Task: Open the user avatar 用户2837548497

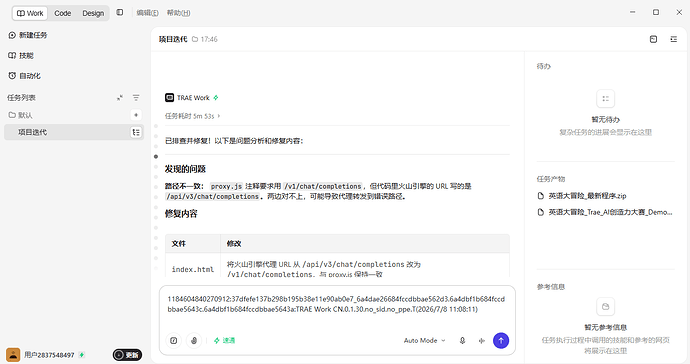Action: pyautogui.click(x=13, y=355)
